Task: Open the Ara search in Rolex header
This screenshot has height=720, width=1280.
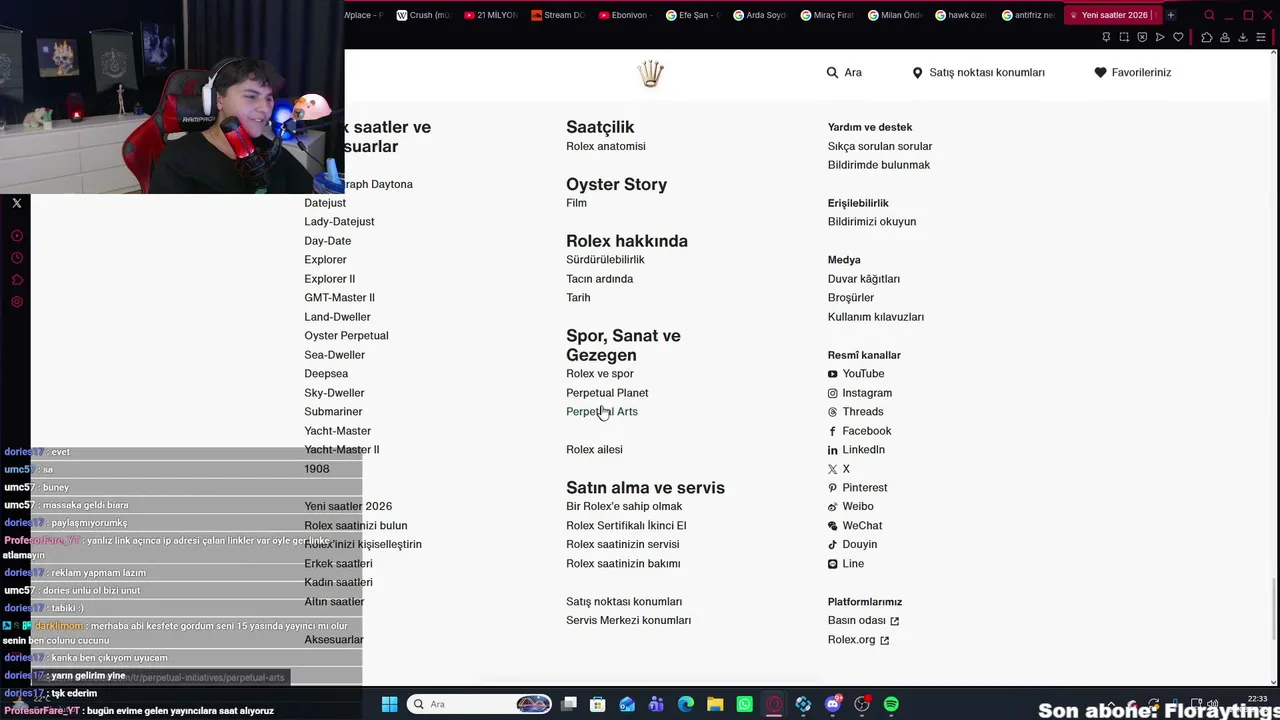Action: point(844,72)
